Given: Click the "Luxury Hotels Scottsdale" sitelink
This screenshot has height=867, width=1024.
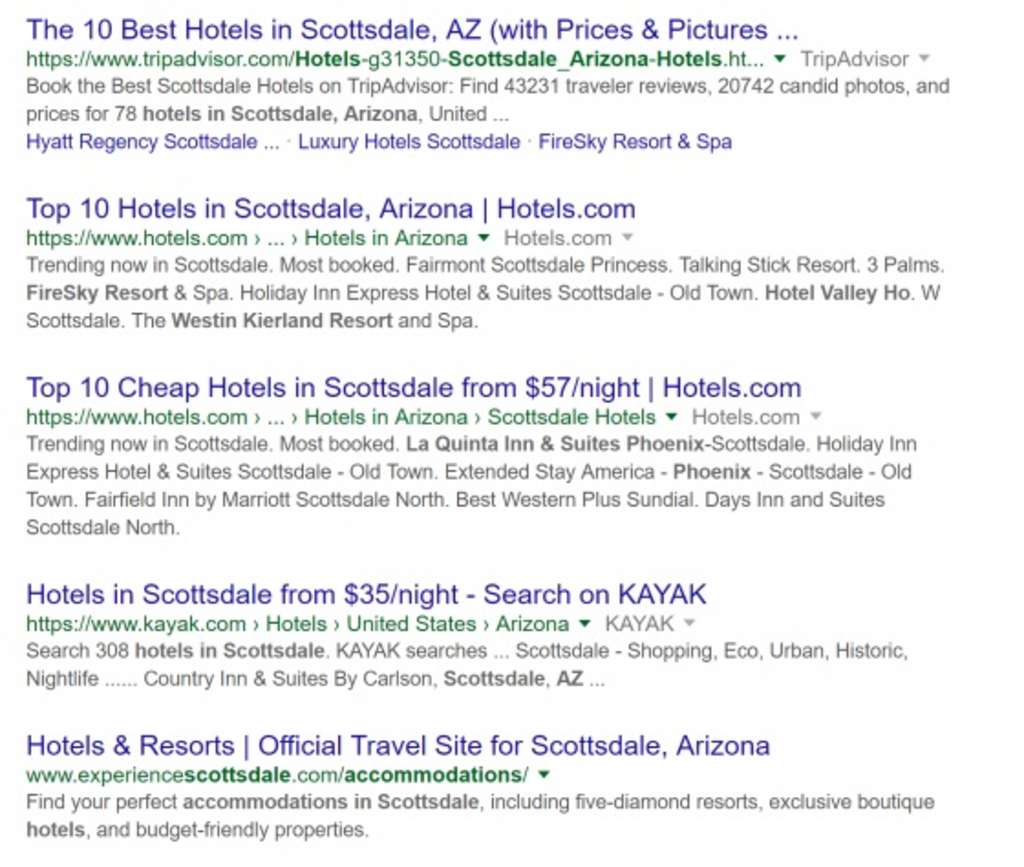Looking at the screenshot, I should [408, 142].
